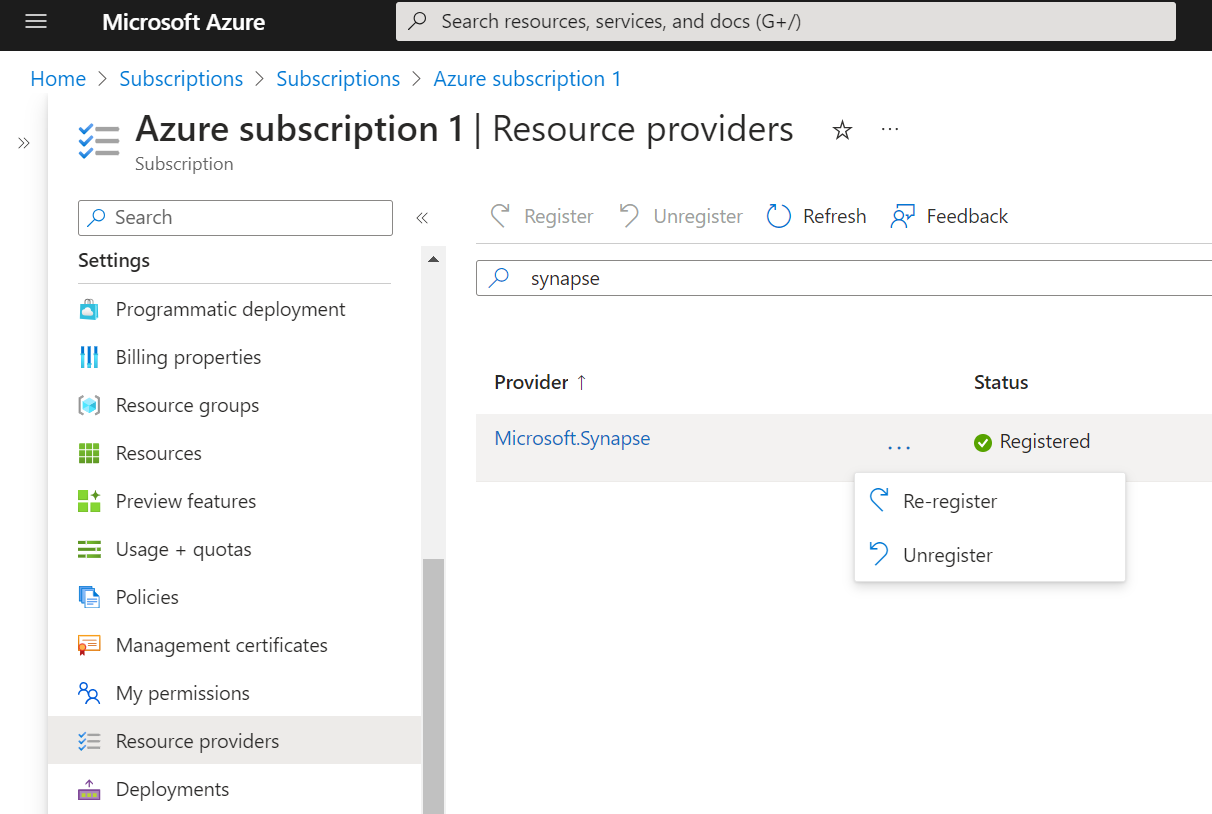This screenshot has height=814, width=1212.
Task: Favorite this page with the star icon
Action: point(842,130)
